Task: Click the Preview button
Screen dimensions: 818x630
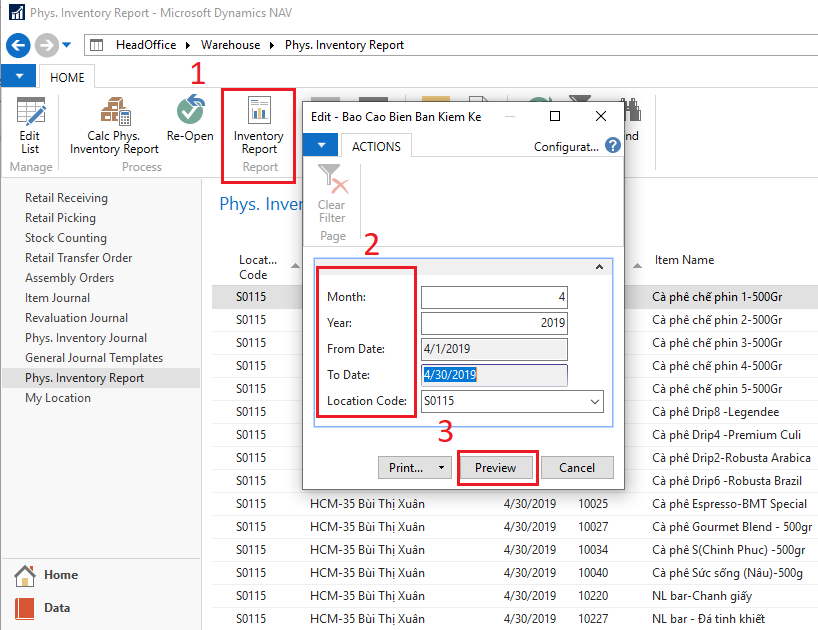Action: pyautogui.click(x=496, y=467)
